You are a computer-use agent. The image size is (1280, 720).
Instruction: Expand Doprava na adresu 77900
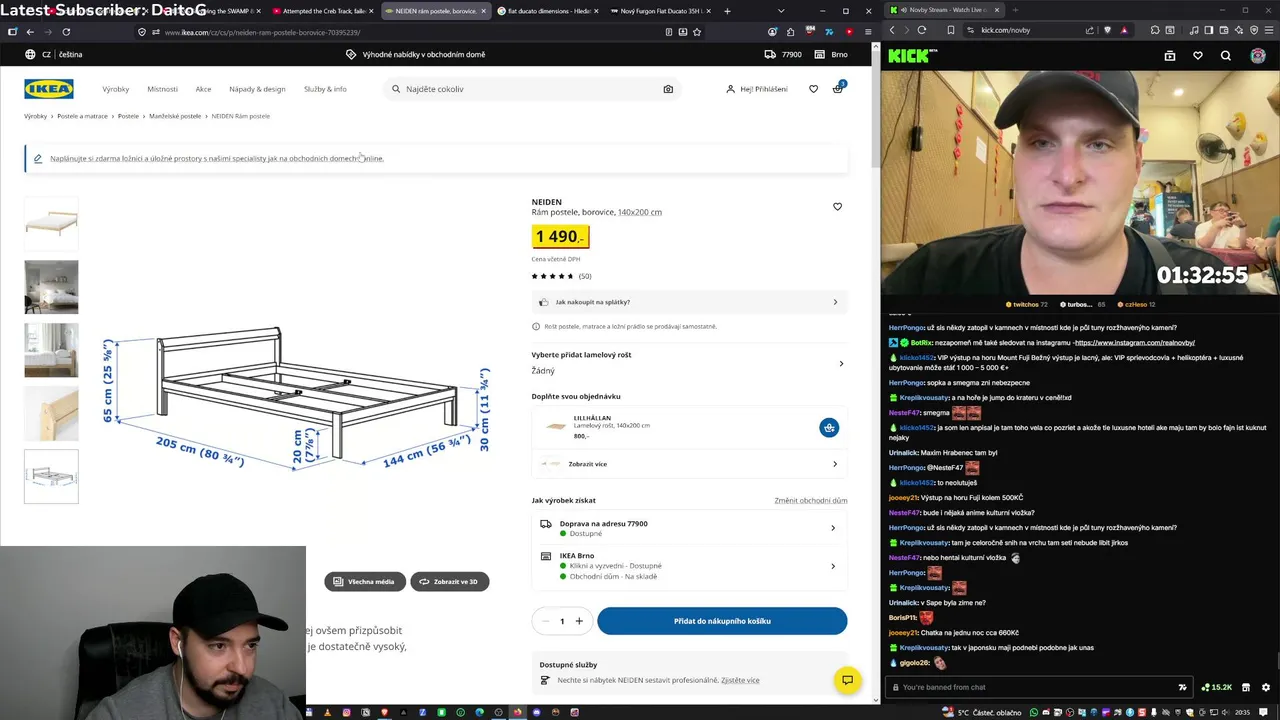click(689, 528)
